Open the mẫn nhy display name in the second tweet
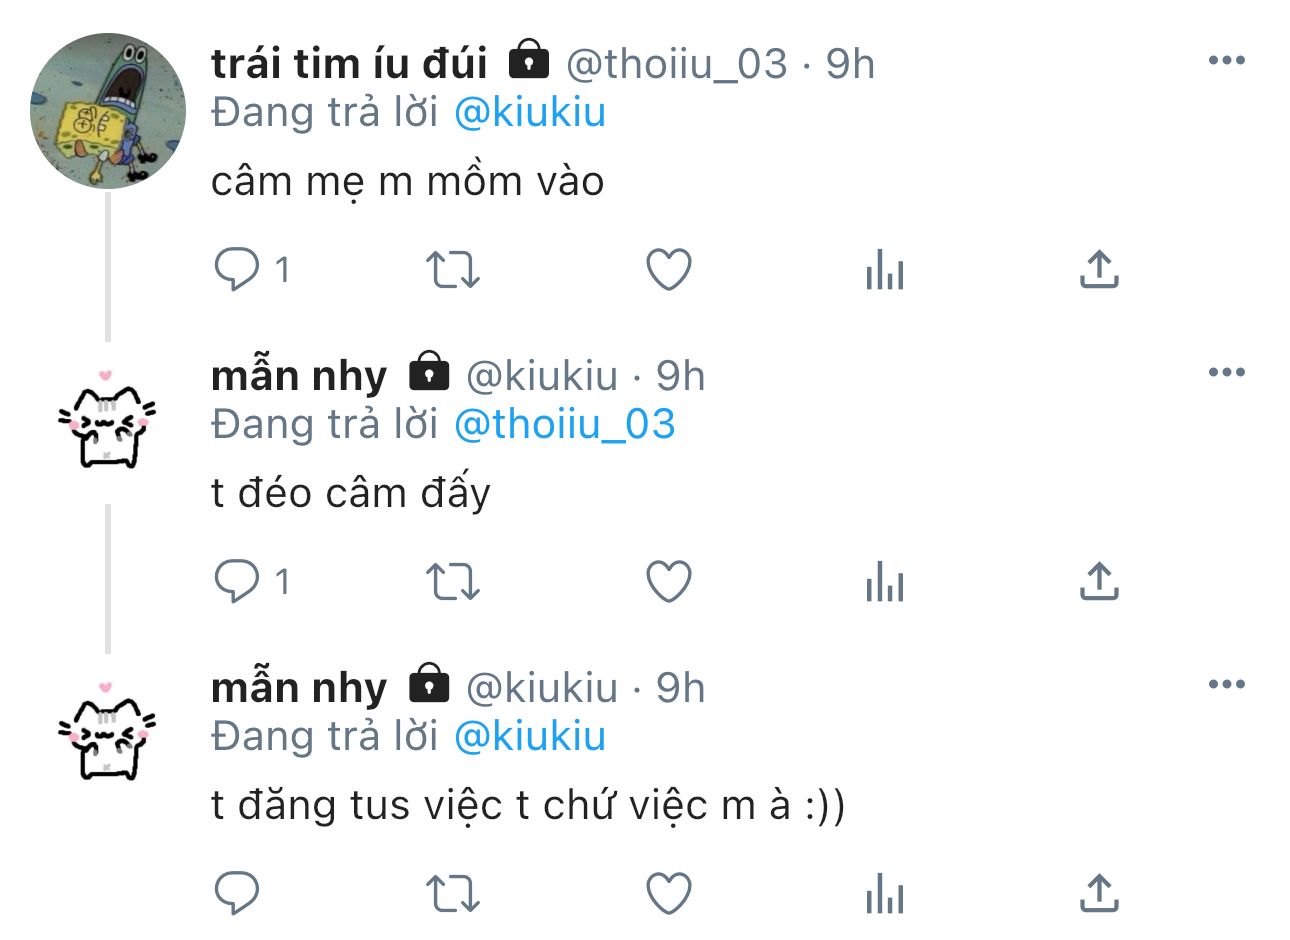1290x940 pixels. (299, 377)
